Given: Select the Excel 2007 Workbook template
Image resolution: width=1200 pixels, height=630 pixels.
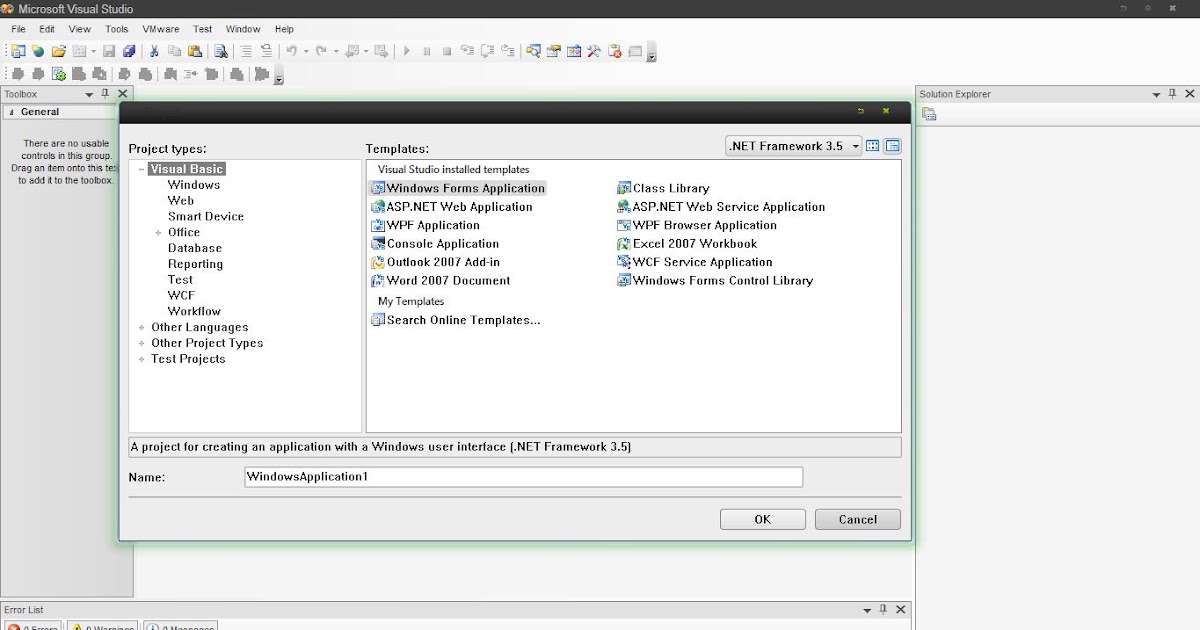Looking at the screenshot, I should [x=687, y=244].
